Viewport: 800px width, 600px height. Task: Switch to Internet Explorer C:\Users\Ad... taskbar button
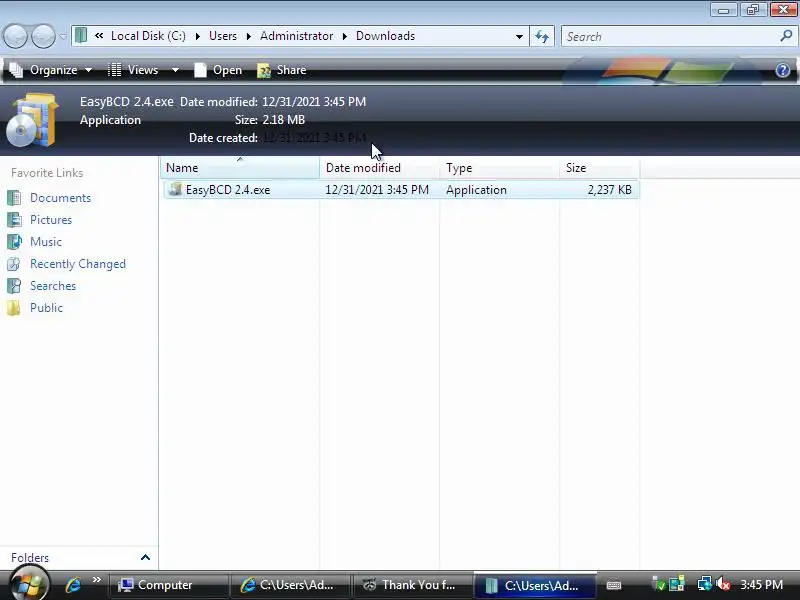(290, 585)
